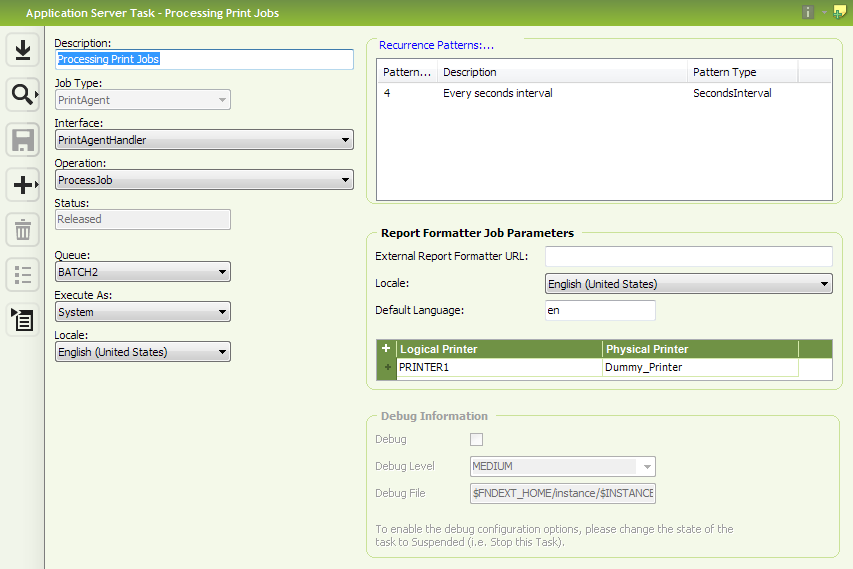This screenshot has width=853, height=569.
Task: Click the add note icon in title bar
Action: [x=838, y=13]
